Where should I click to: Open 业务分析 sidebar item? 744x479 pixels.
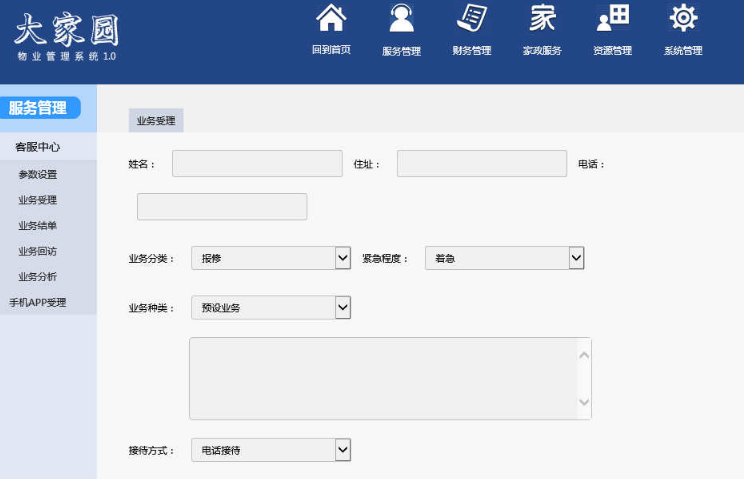click(x=38, y=277)
